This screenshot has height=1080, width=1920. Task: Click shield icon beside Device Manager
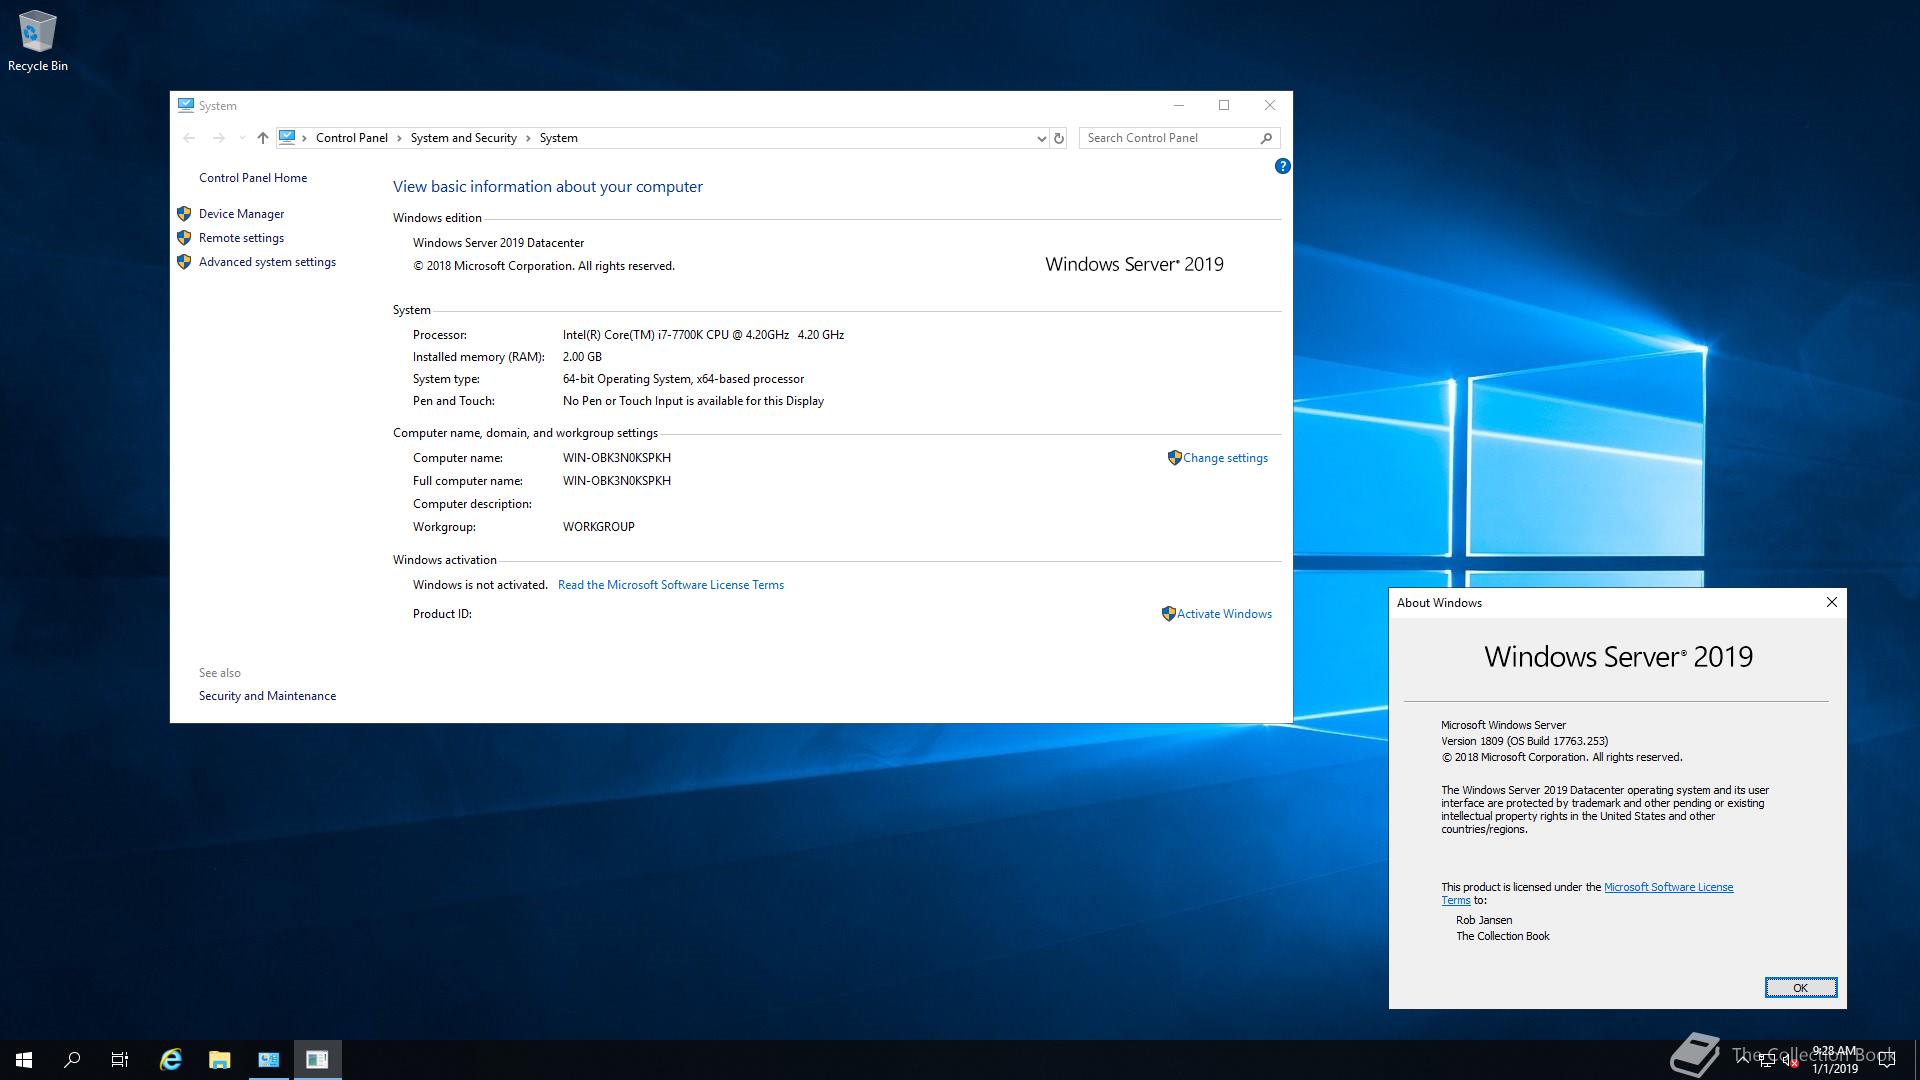(184, 214)
